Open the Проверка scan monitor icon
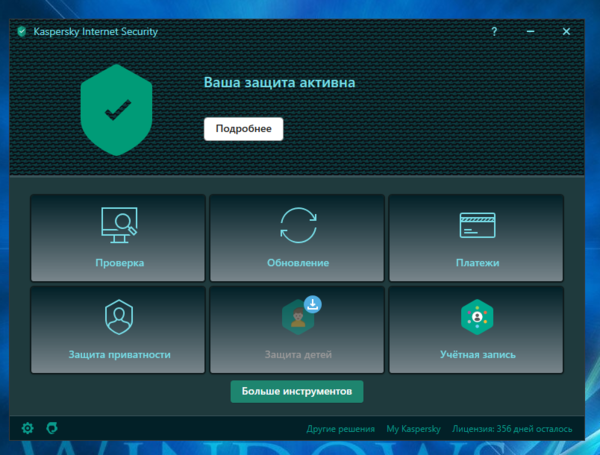The height and width of the screenshot is (455, 600). click(119, 225)
